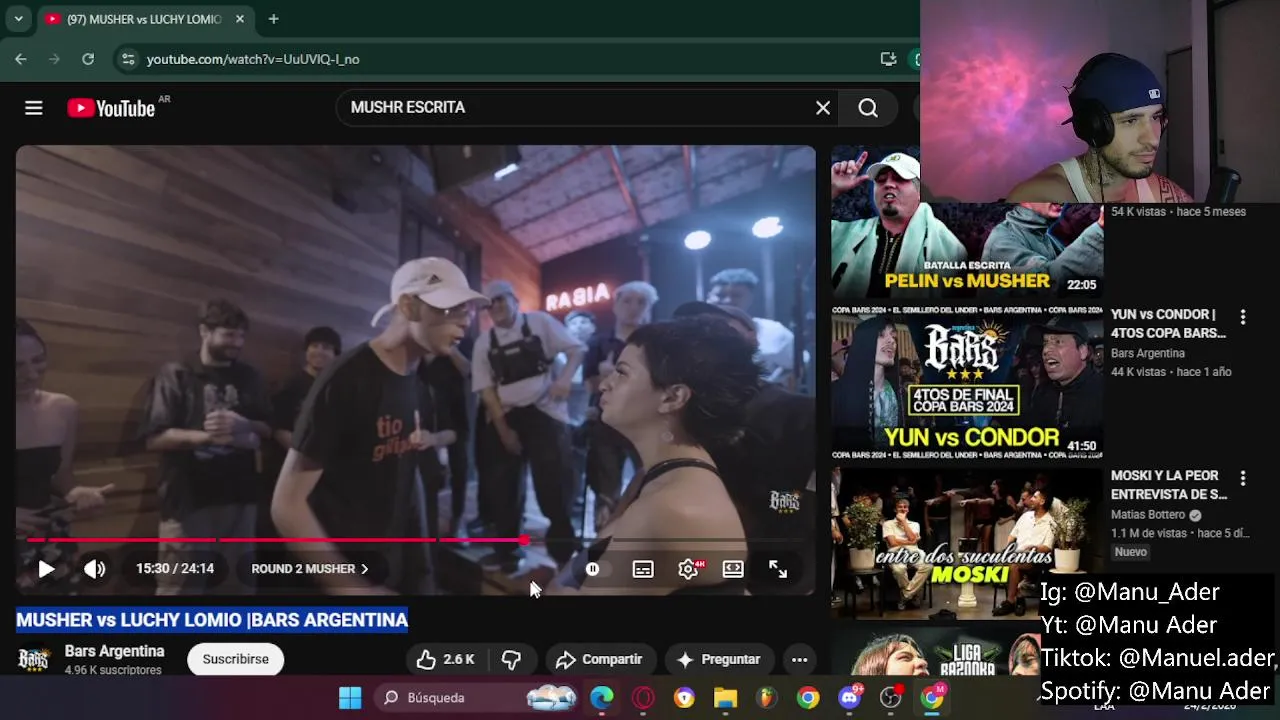Click the video progress bar
This screenshot has width=1280, height=720.
415,540
